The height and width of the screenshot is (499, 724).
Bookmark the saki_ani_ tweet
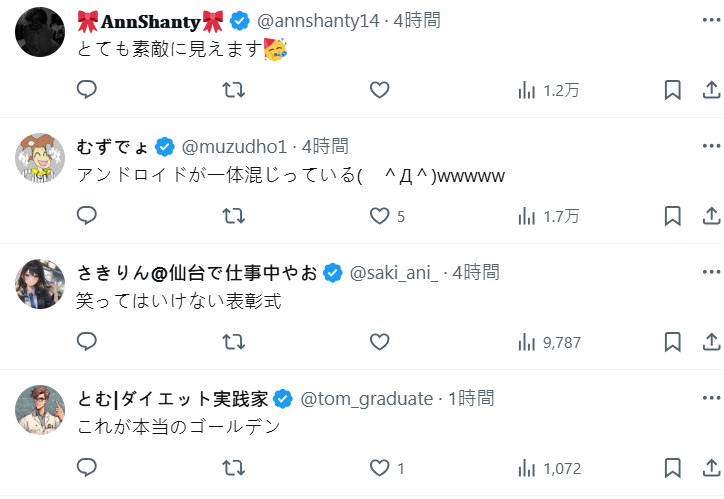673,342
